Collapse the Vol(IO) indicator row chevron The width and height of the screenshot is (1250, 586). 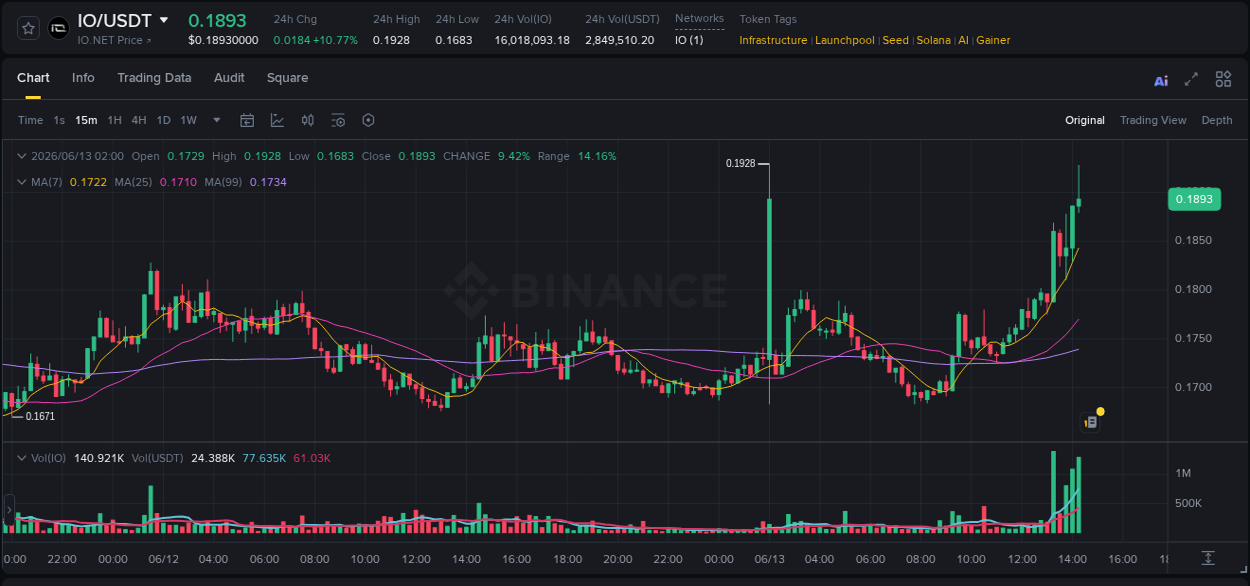point(22,458)
